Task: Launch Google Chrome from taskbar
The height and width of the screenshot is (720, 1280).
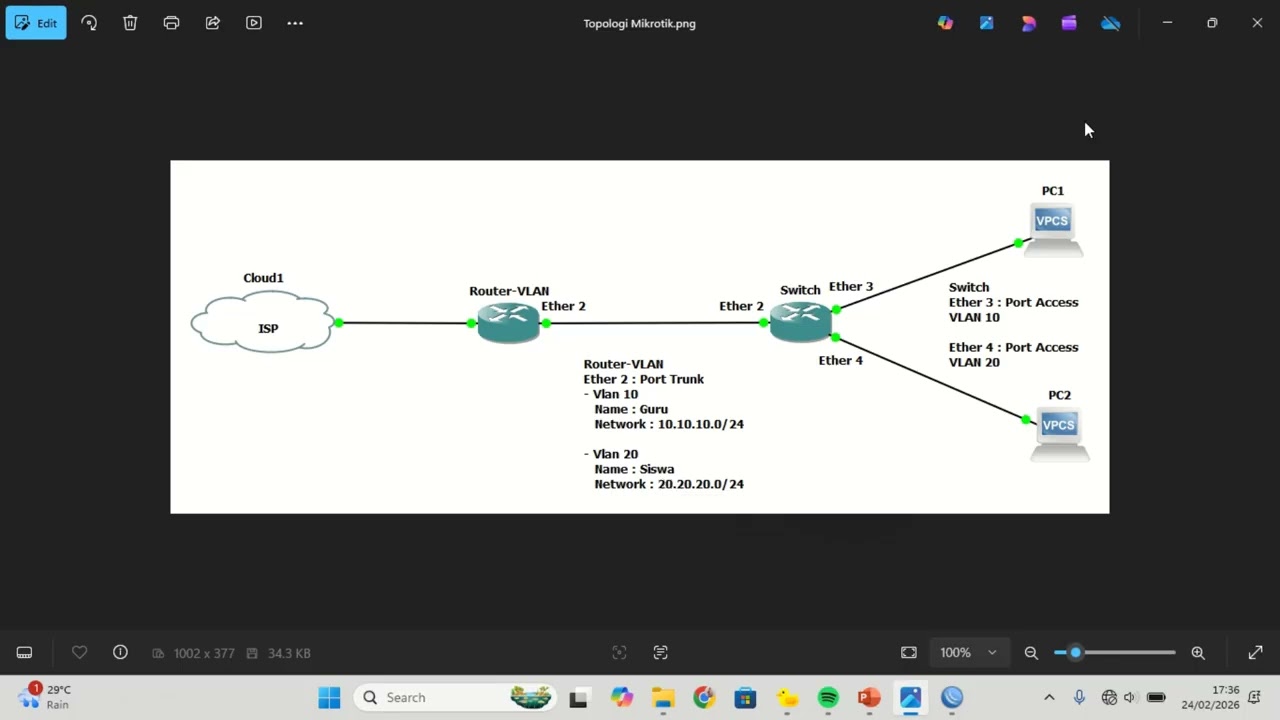Action: (704, 698)
